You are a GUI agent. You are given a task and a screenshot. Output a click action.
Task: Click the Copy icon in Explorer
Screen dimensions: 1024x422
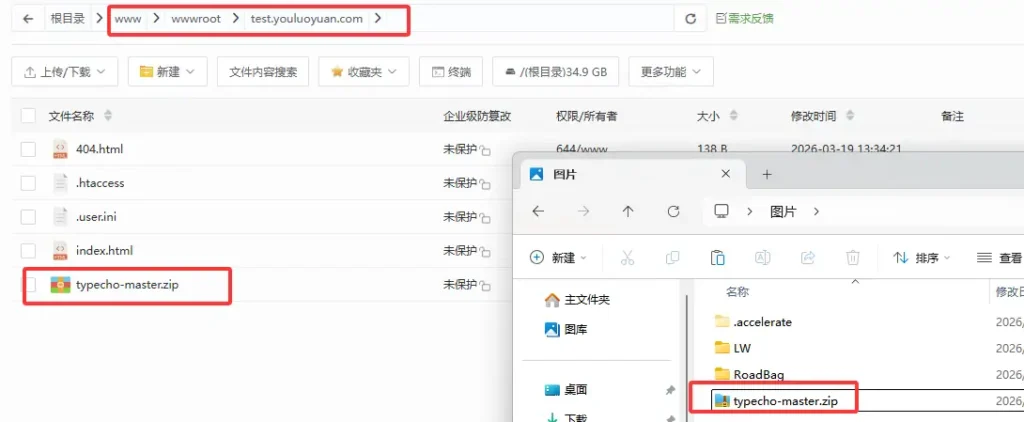coord(672,258)
